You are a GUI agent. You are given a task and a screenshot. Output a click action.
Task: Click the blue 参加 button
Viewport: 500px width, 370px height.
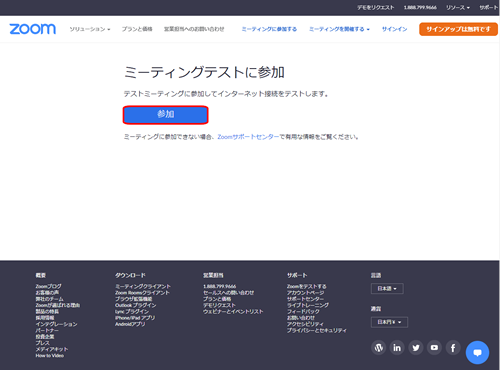[x=166, y=115]
